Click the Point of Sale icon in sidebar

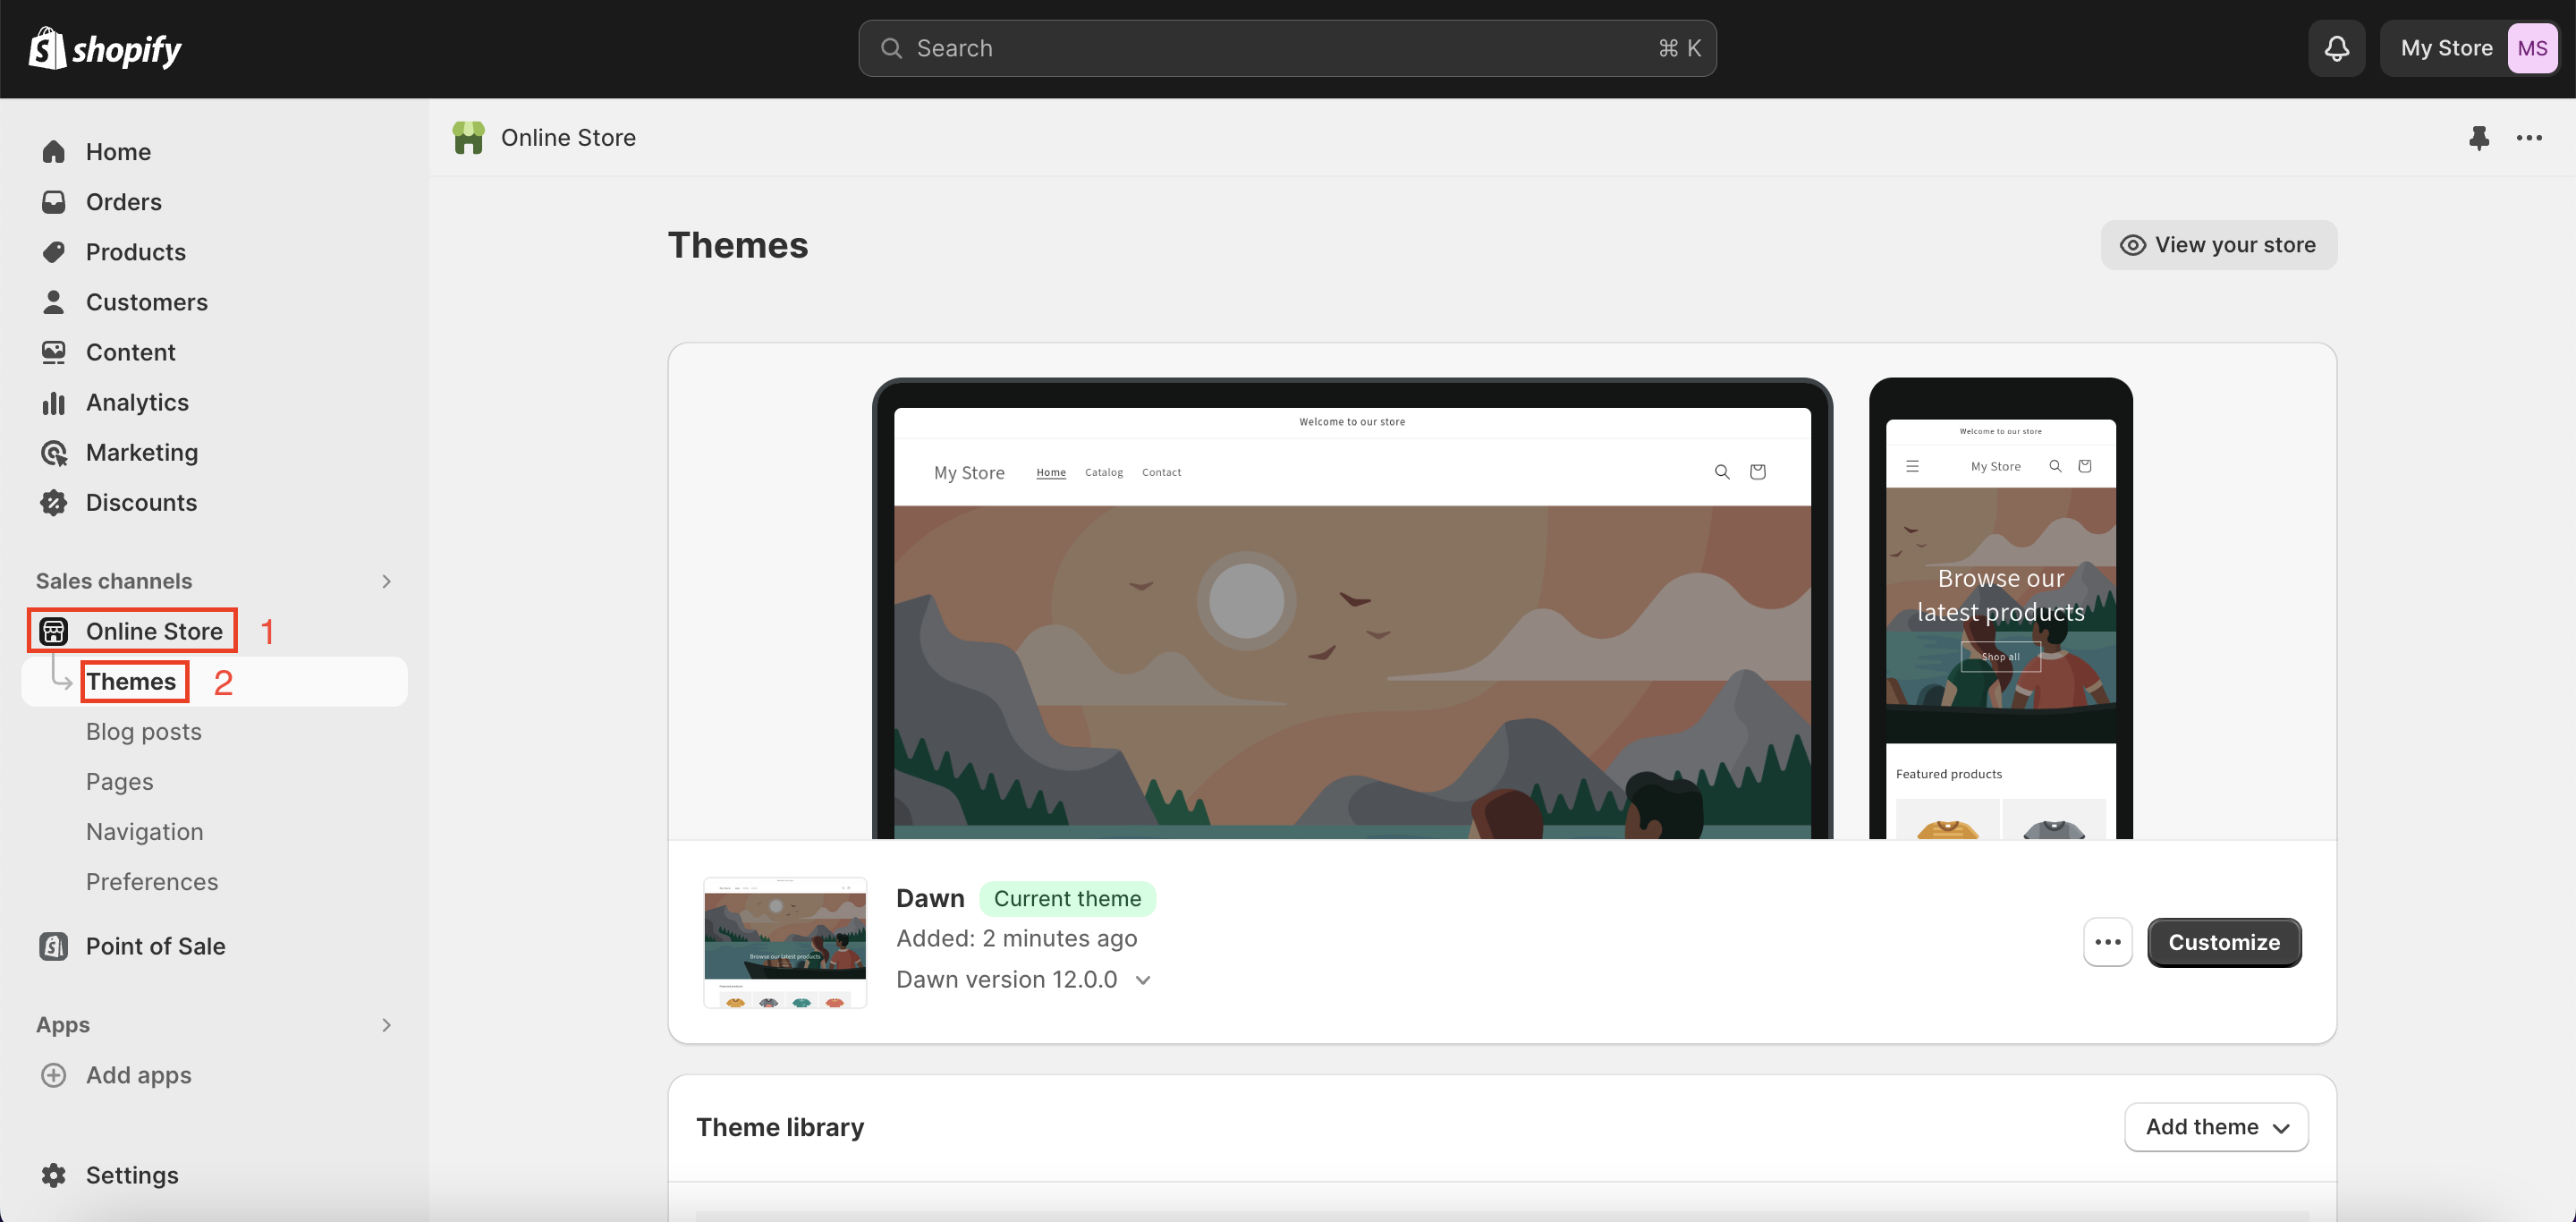(53, 945)
